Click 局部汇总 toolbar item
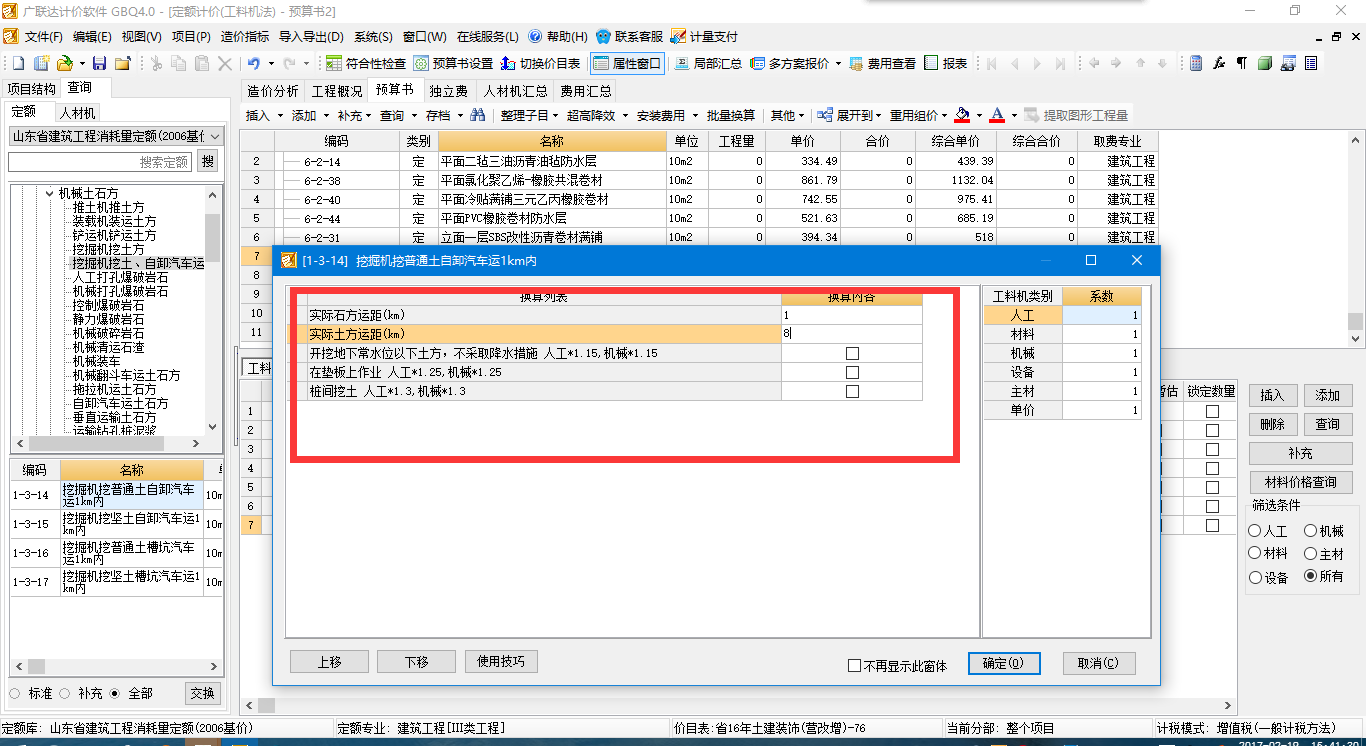Viewport: 1366px width, 746px height. coord(708,63)
